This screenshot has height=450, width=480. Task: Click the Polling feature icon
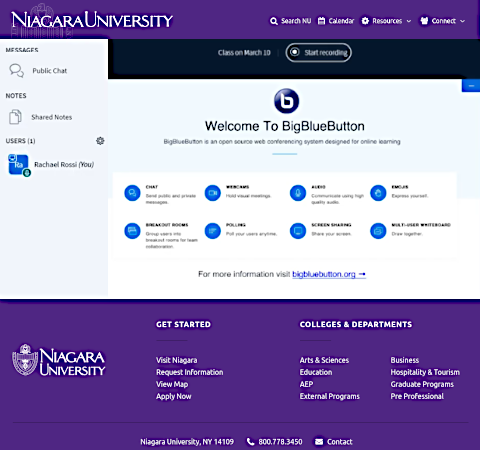(x=213, y=231)
